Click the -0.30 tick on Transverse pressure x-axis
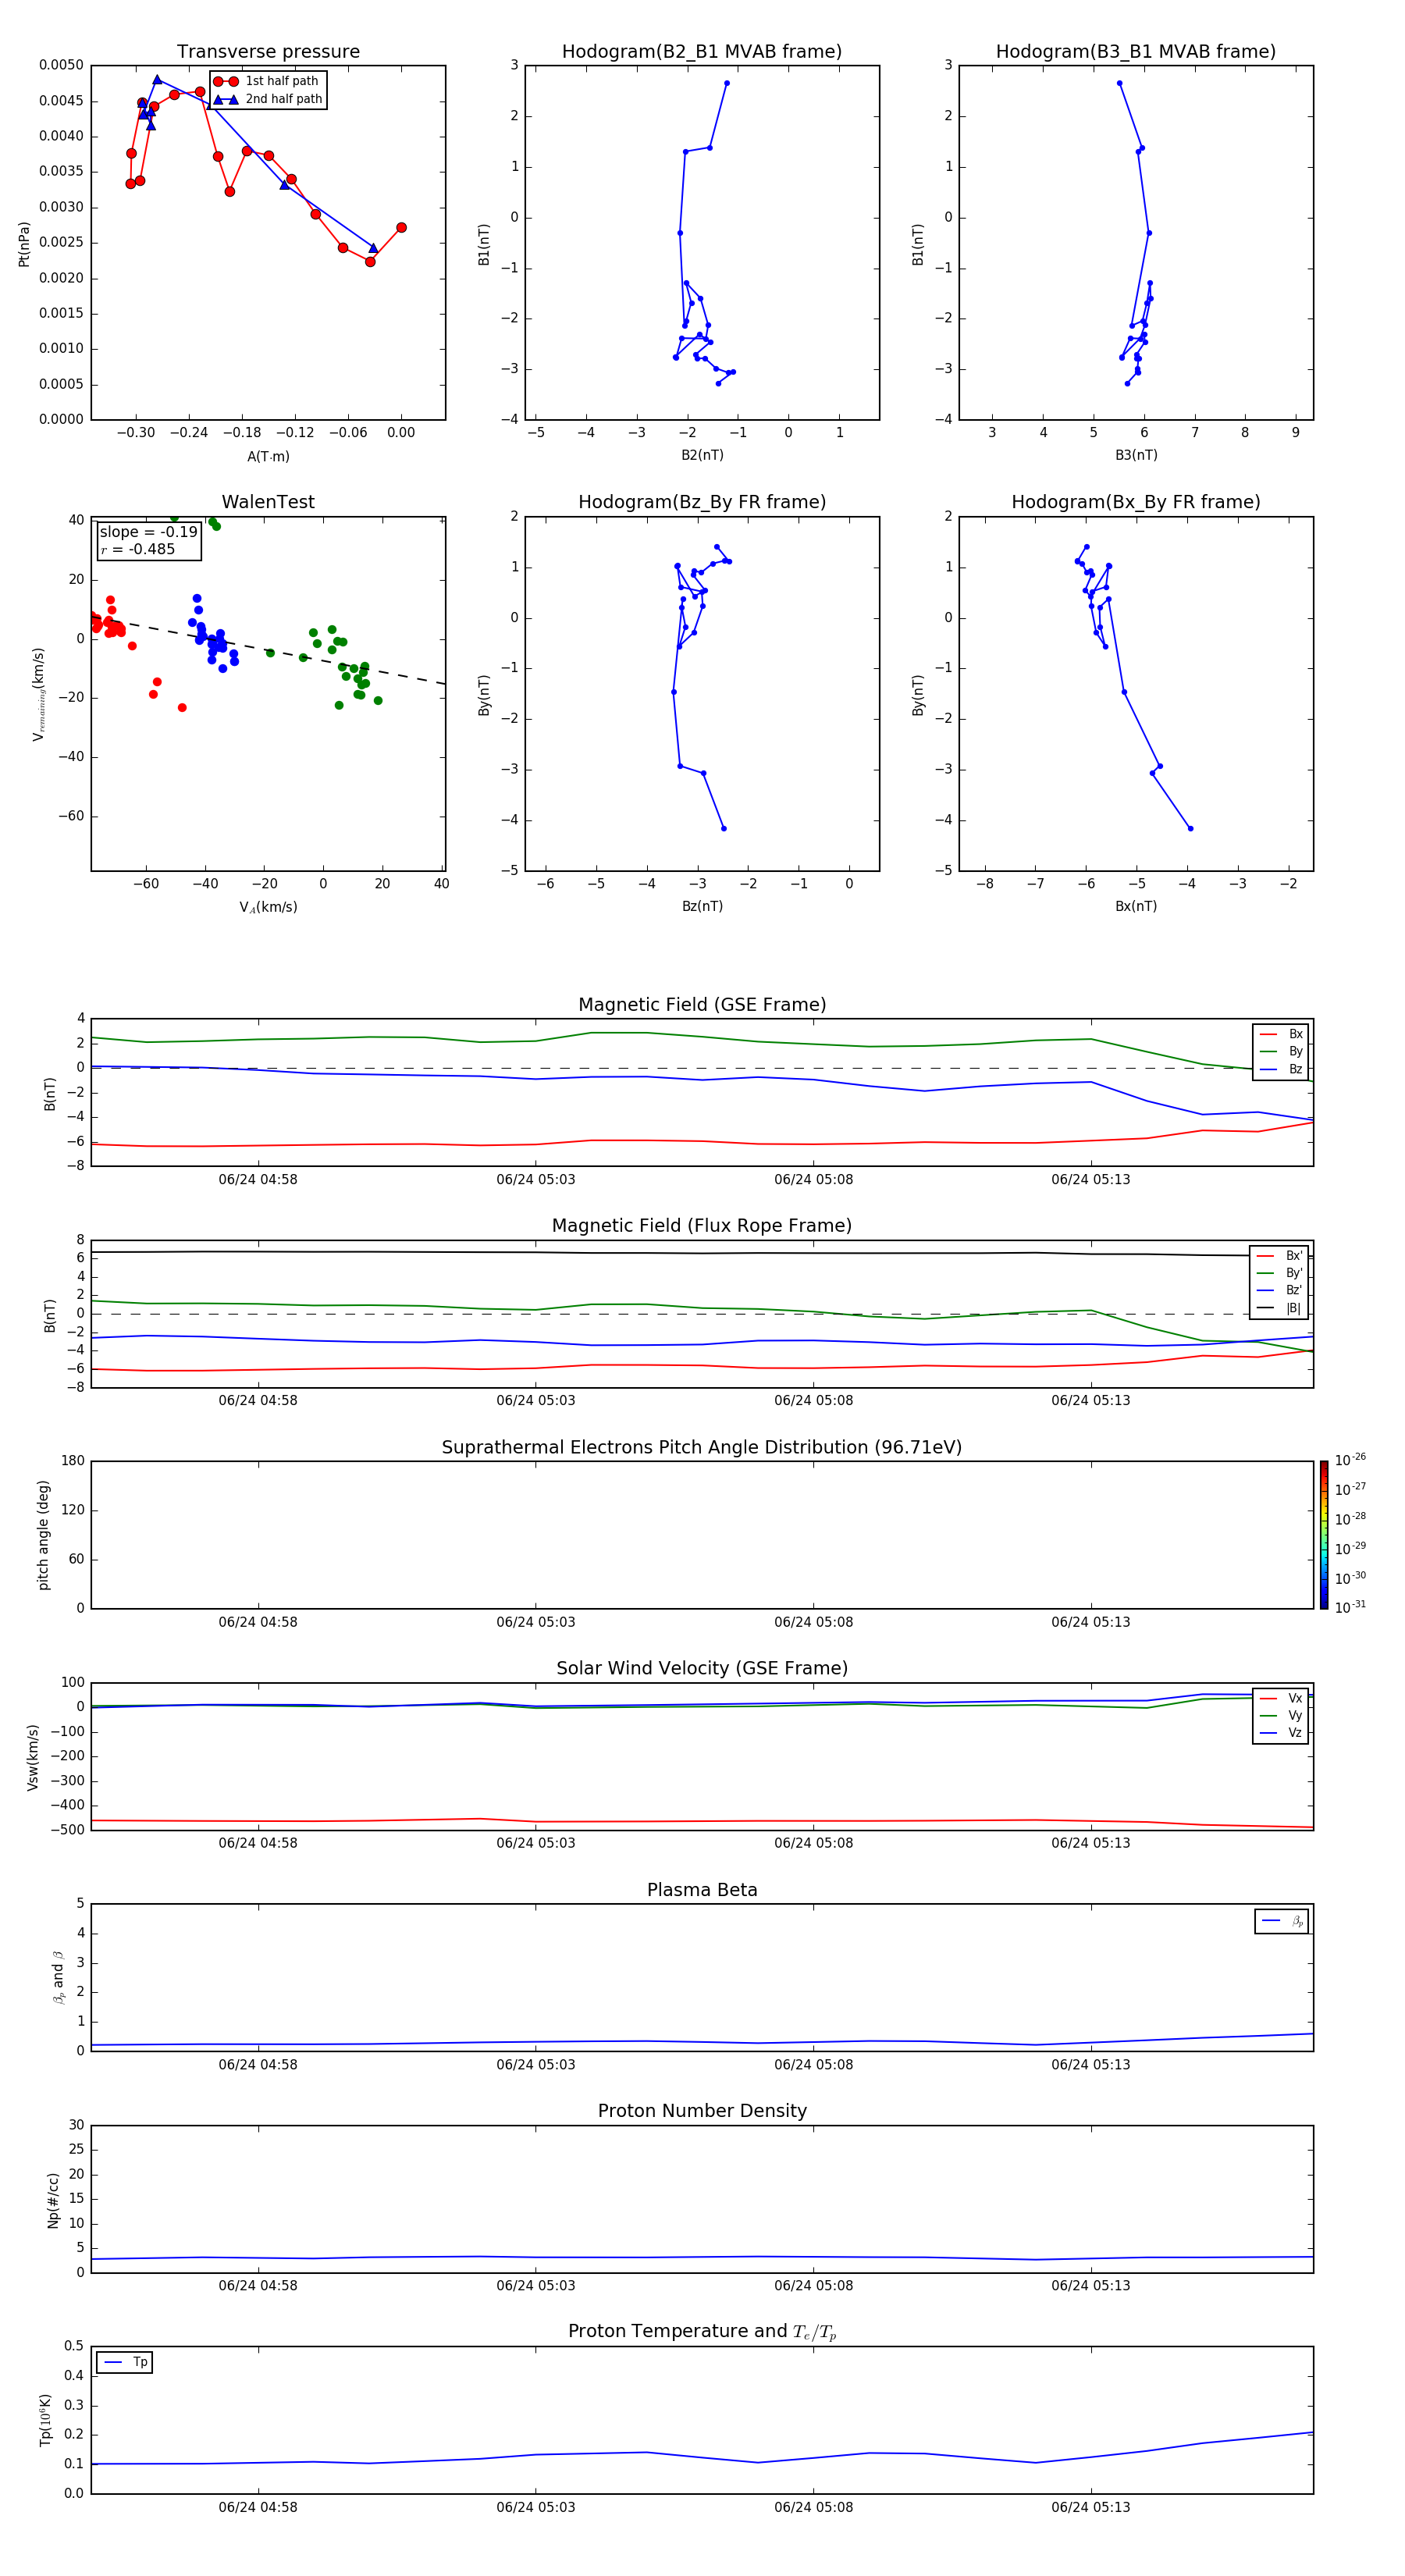Image resolution: width=1405 pixels, height=2576 pixels. (136, 433)
